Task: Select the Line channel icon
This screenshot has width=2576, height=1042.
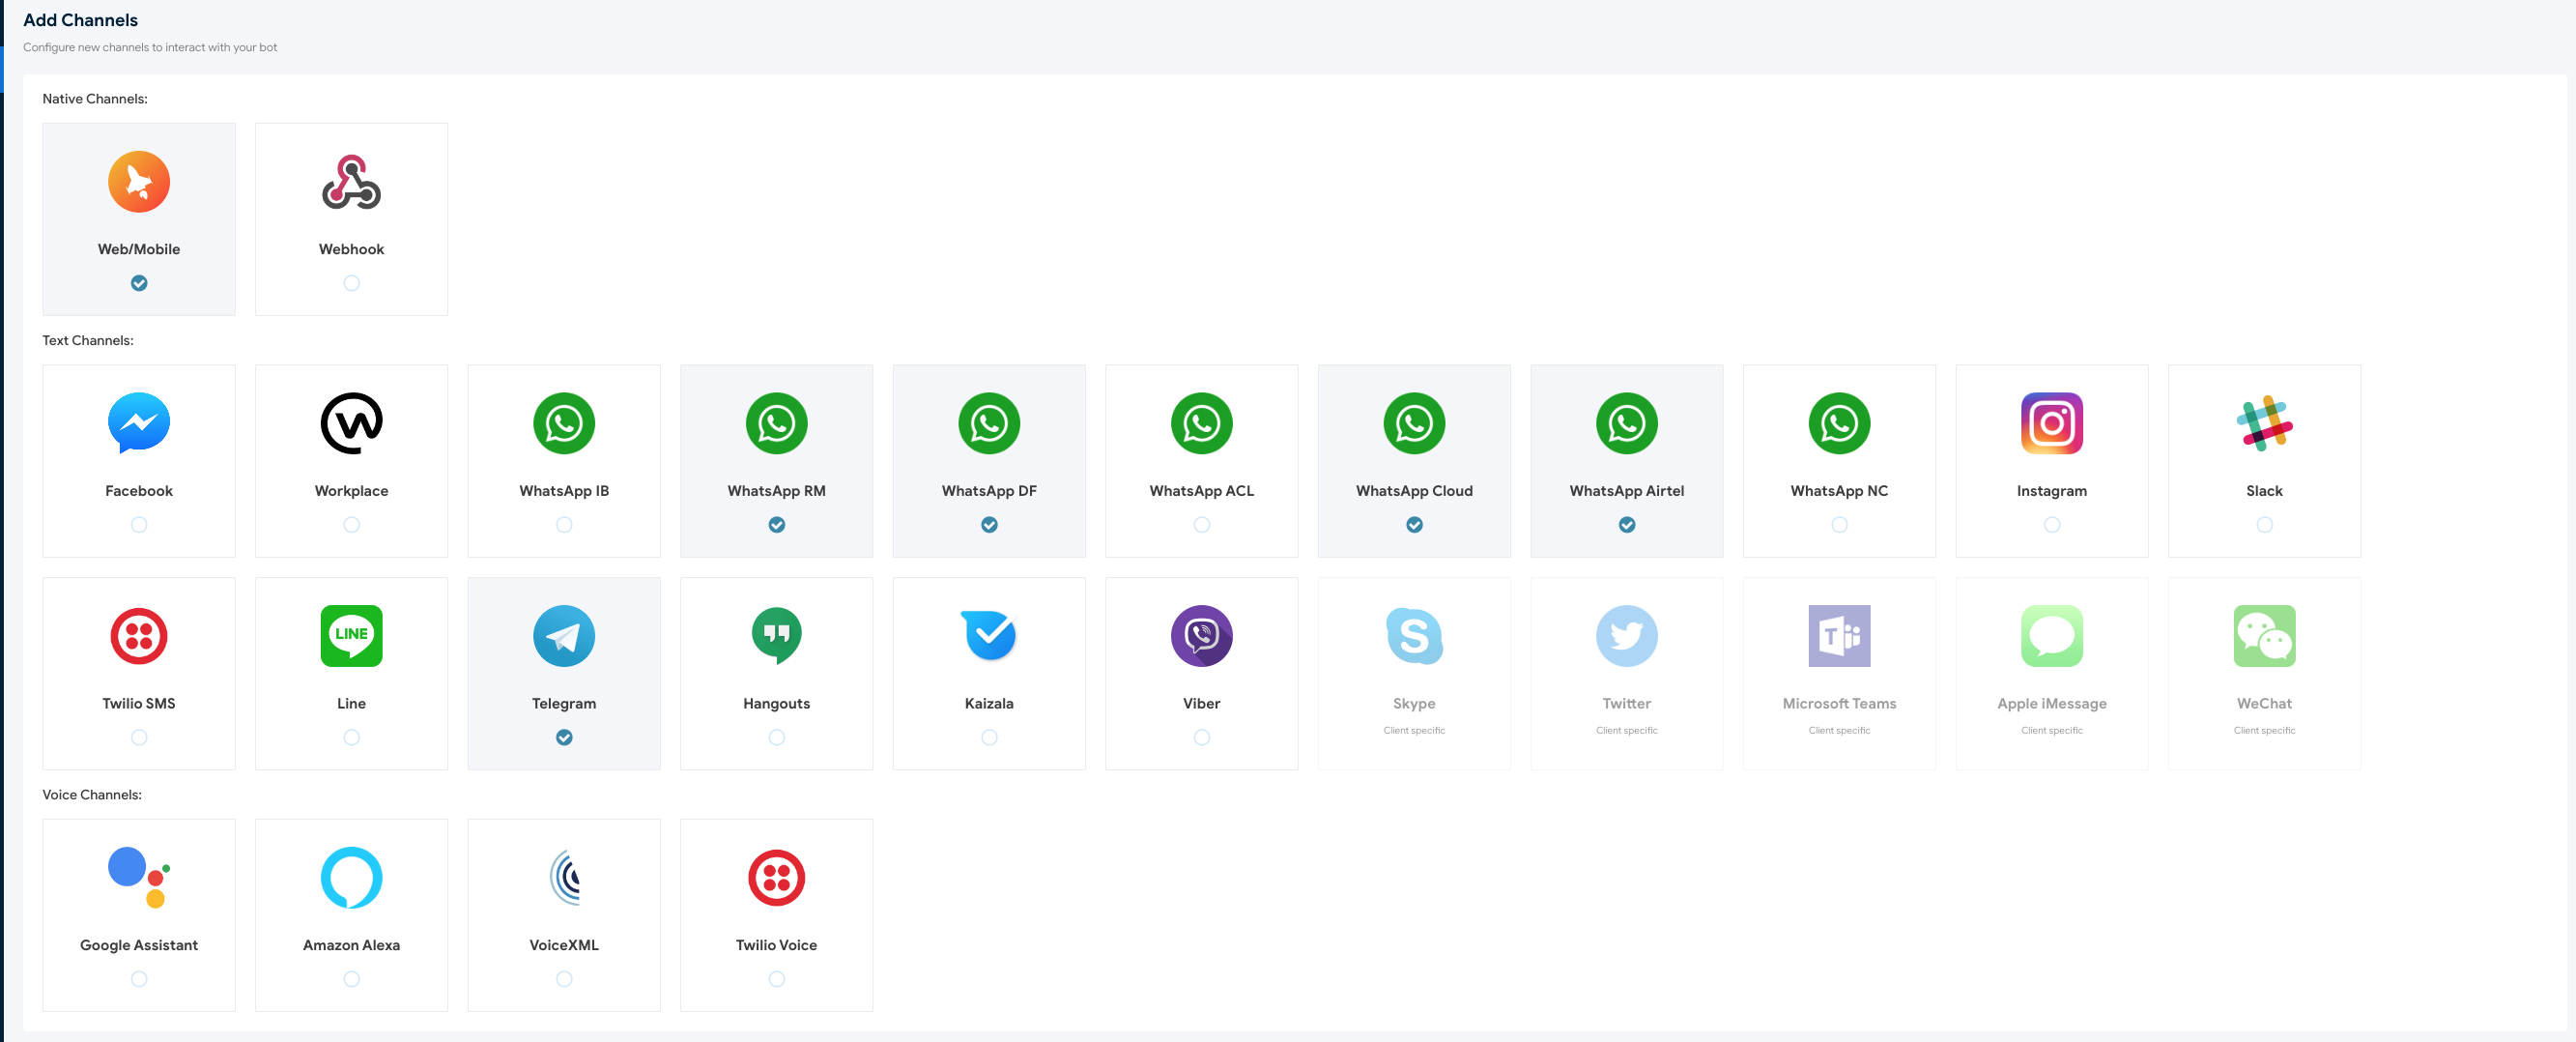Action: (351, 635)
